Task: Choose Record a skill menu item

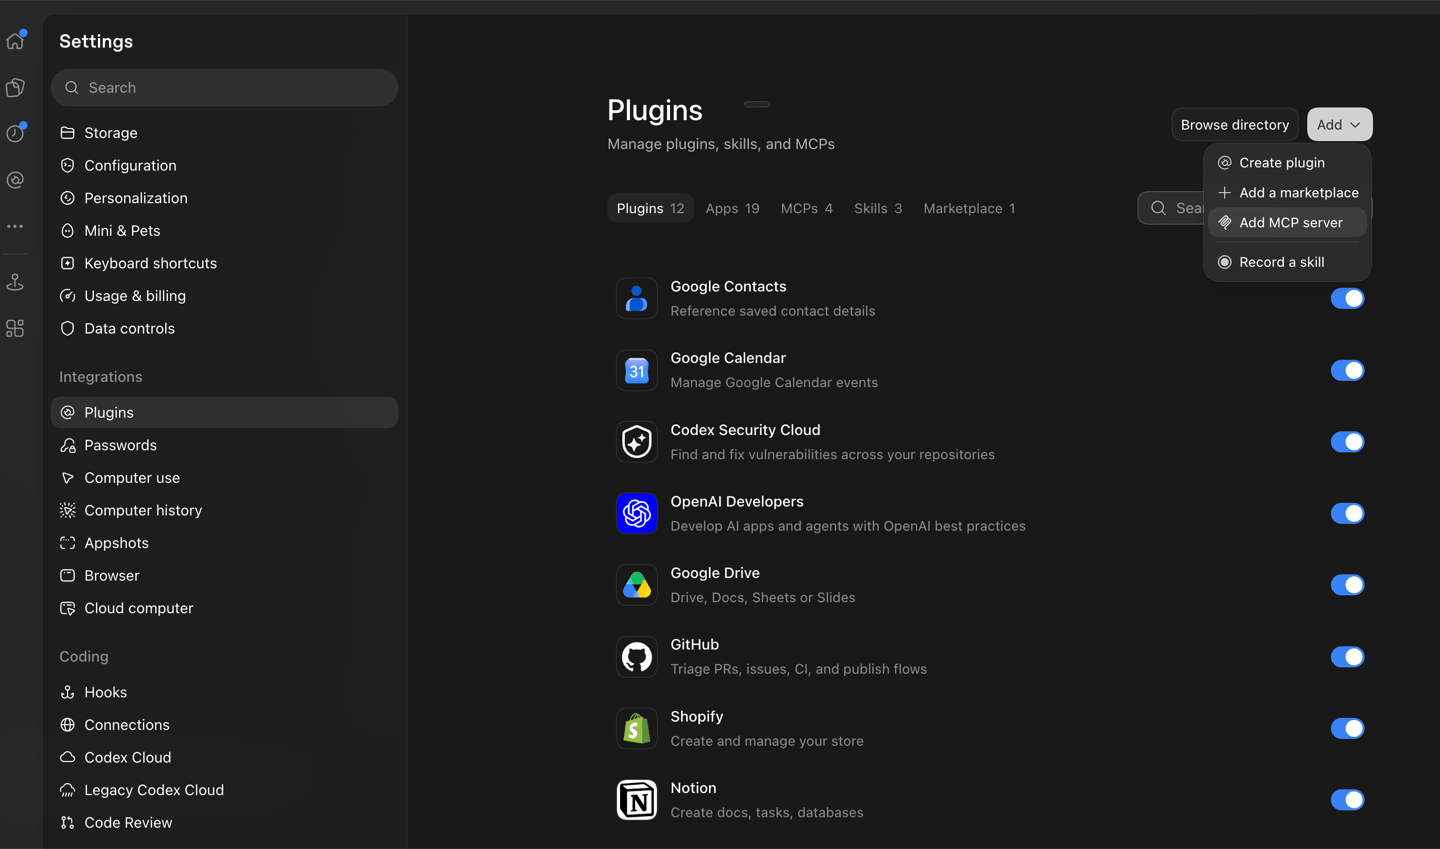Action: tap(1287, 262)
